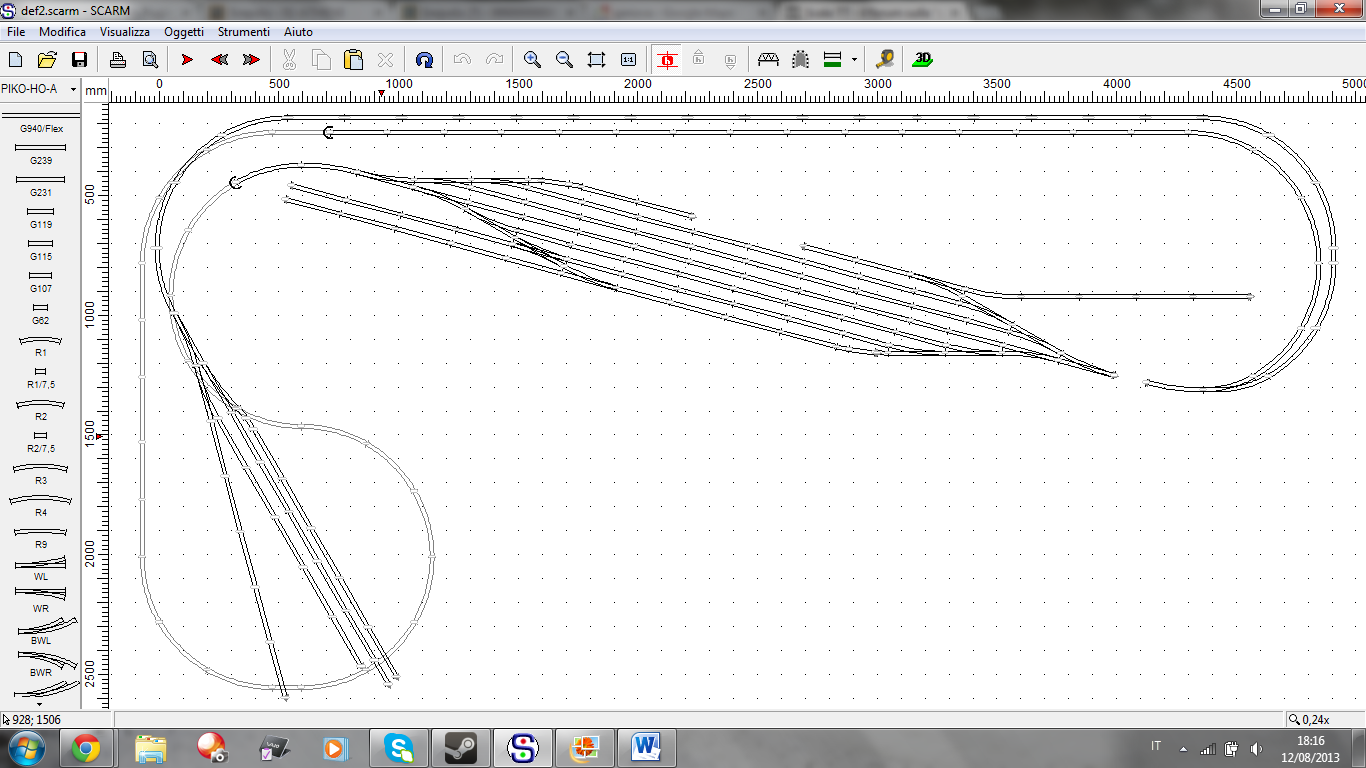Redo the last action
Screen dimensions: 1366x768
click(494, 60)
